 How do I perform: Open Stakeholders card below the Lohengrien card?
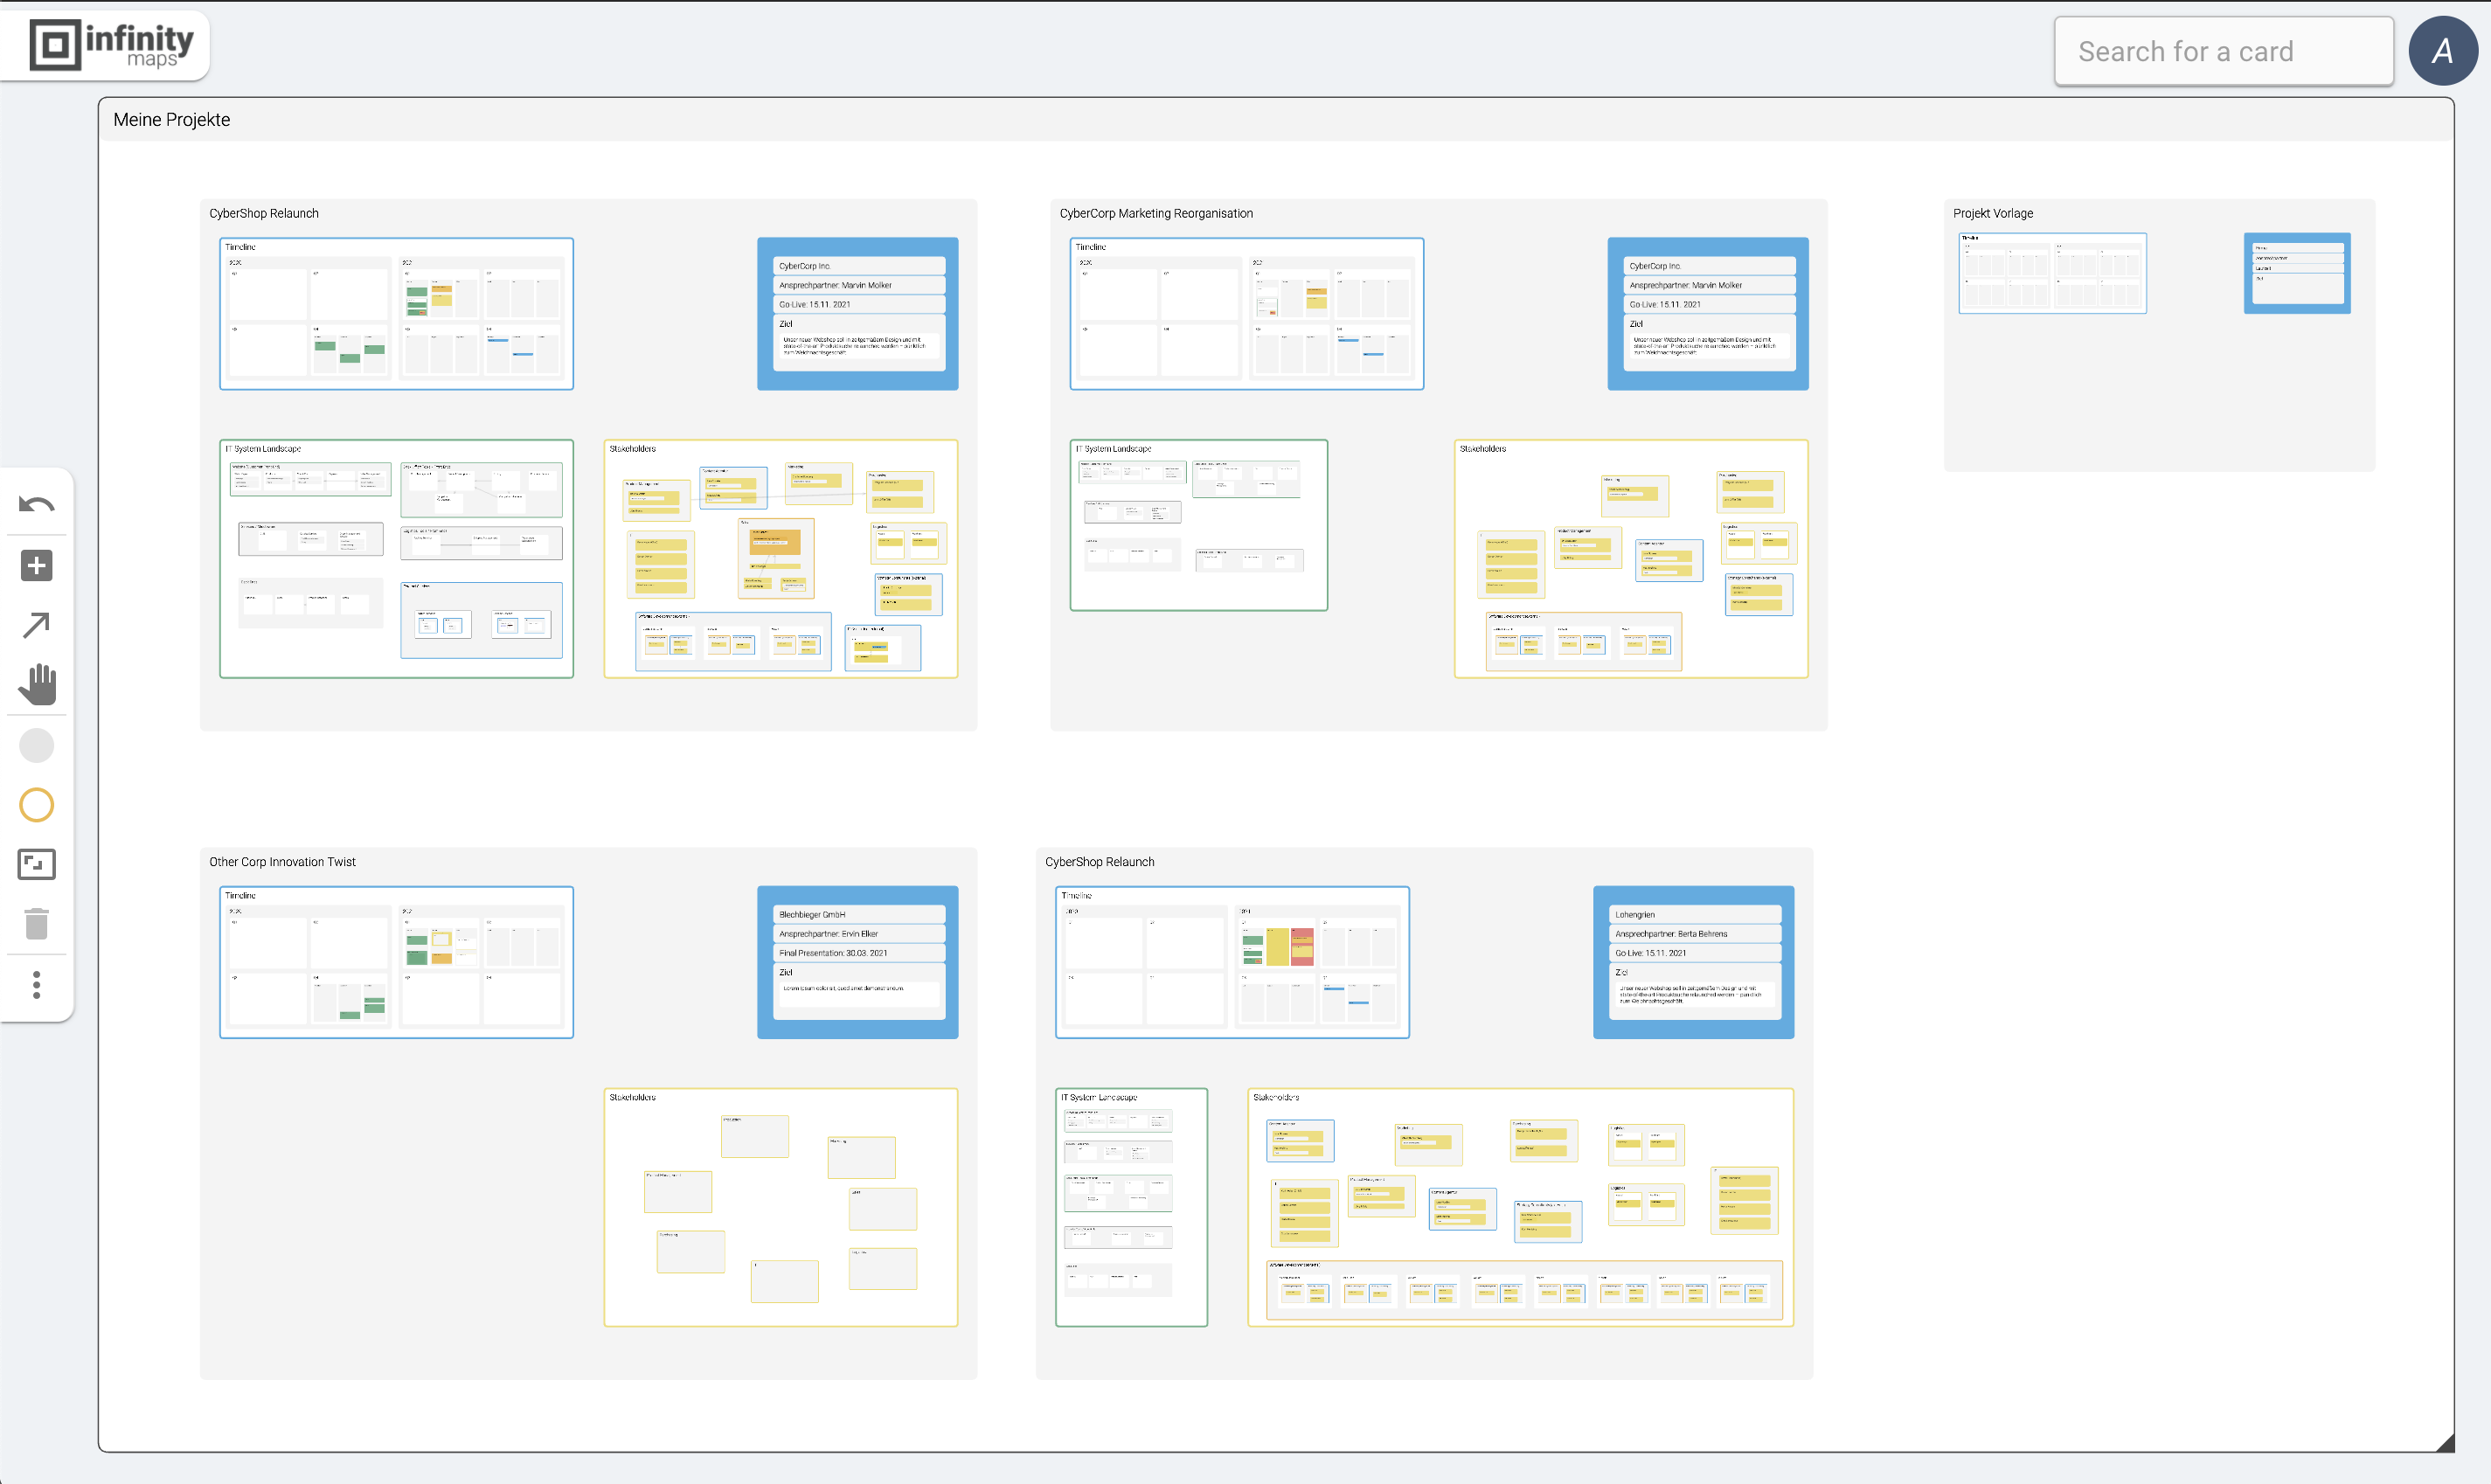point(1520,1207)
